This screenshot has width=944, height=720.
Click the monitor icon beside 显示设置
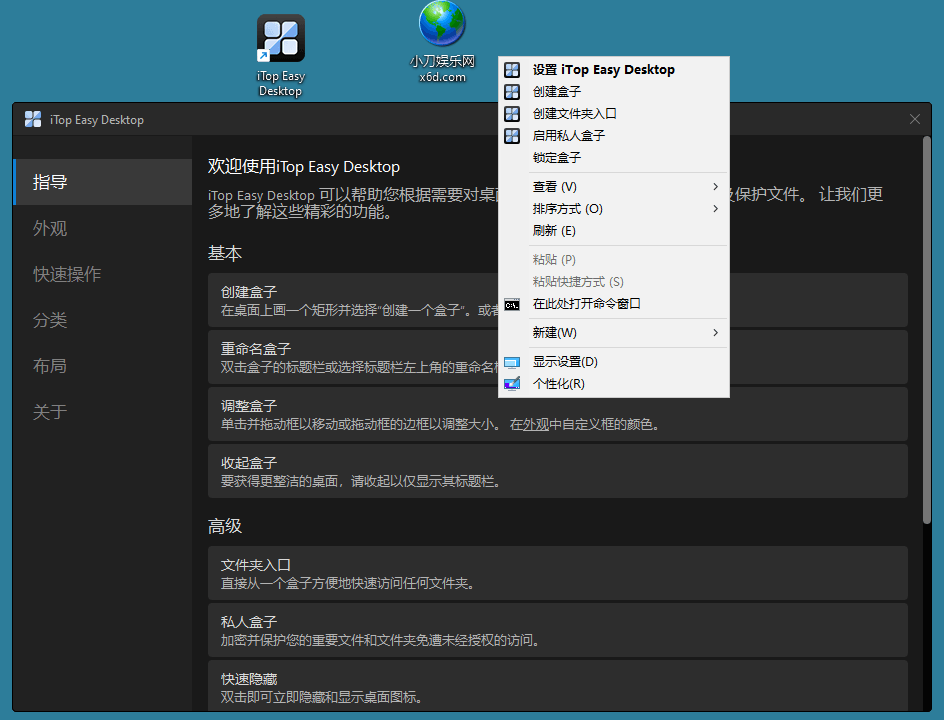tap(512, 361)
